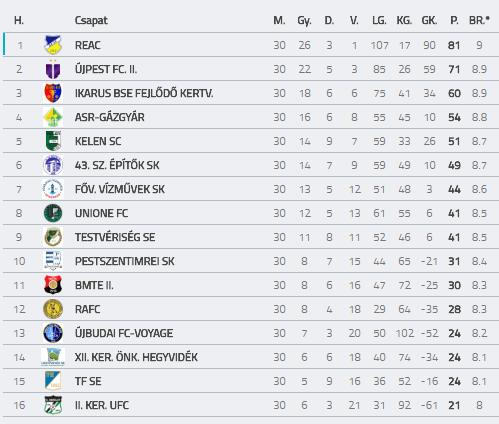Image resolution: width=499 pixels, height=424 pixels.
Task: Select the Kelen SC green crest
Action: [53, 141]
